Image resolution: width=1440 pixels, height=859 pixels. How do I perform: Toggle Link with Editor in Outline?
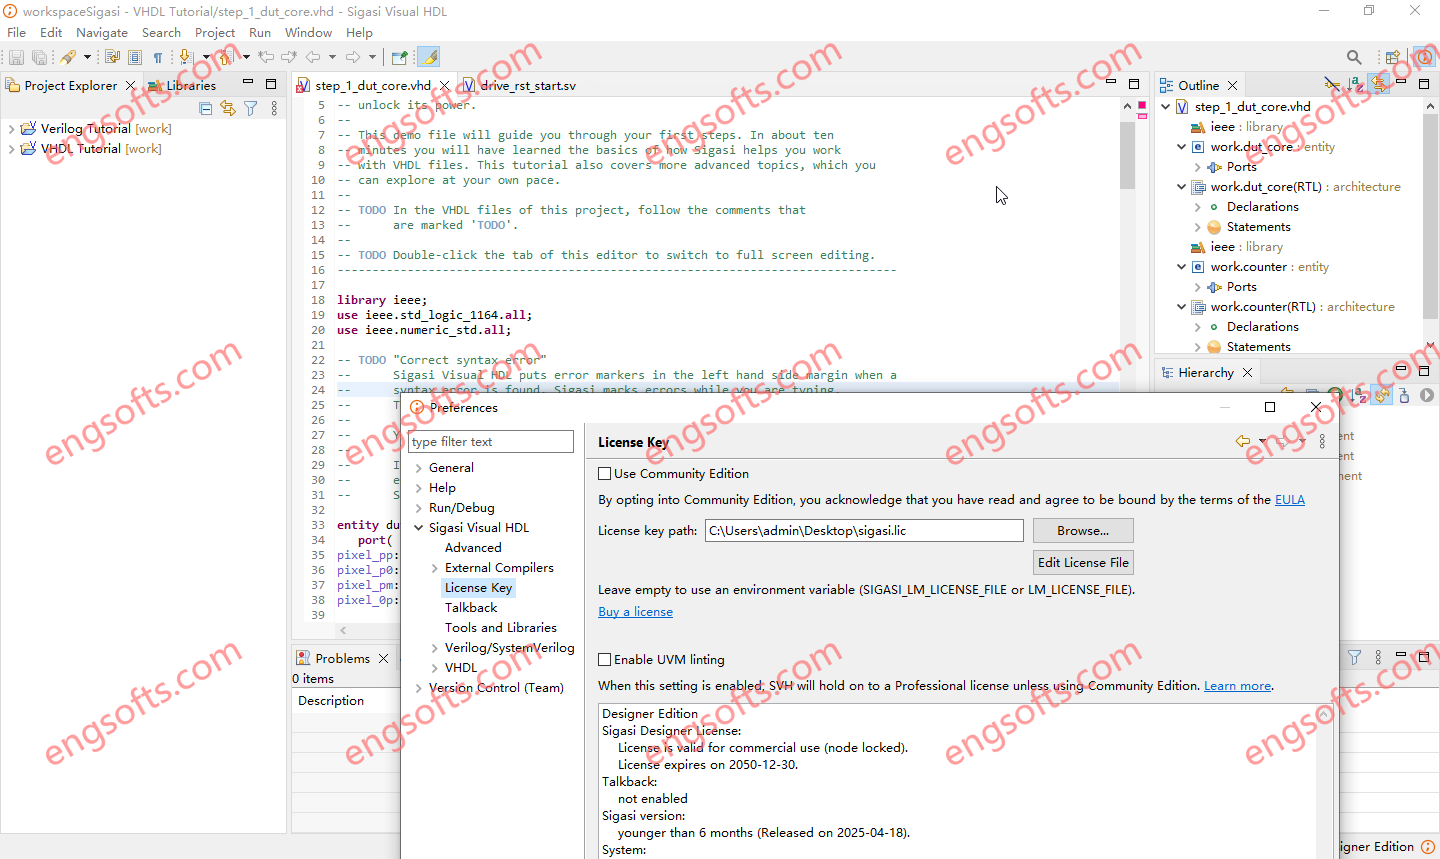(1379, 84)
